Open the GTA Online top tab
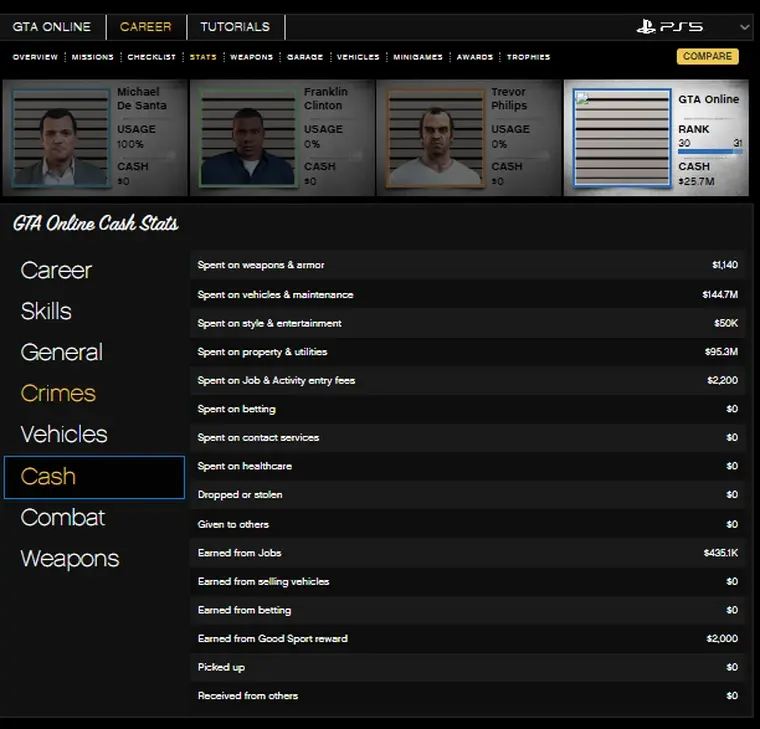760x729 pixels. tap(52, 27)
